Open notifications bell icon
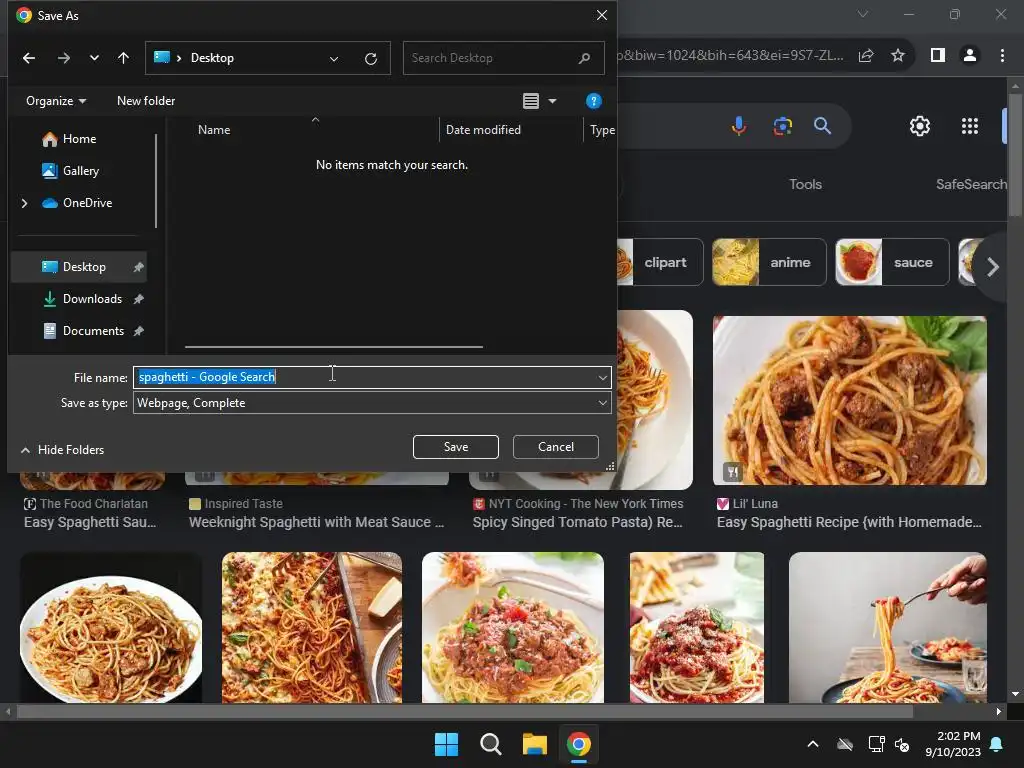 (x=997, y=744)
